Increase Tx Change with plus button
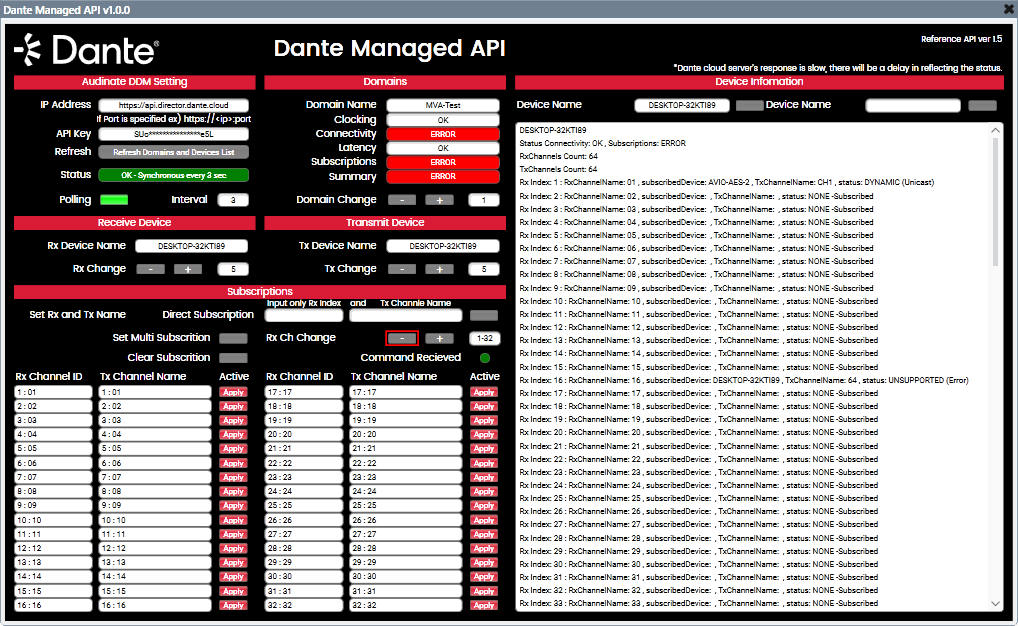This screenshot has width=1018, height=626. [x=440, y=269]
